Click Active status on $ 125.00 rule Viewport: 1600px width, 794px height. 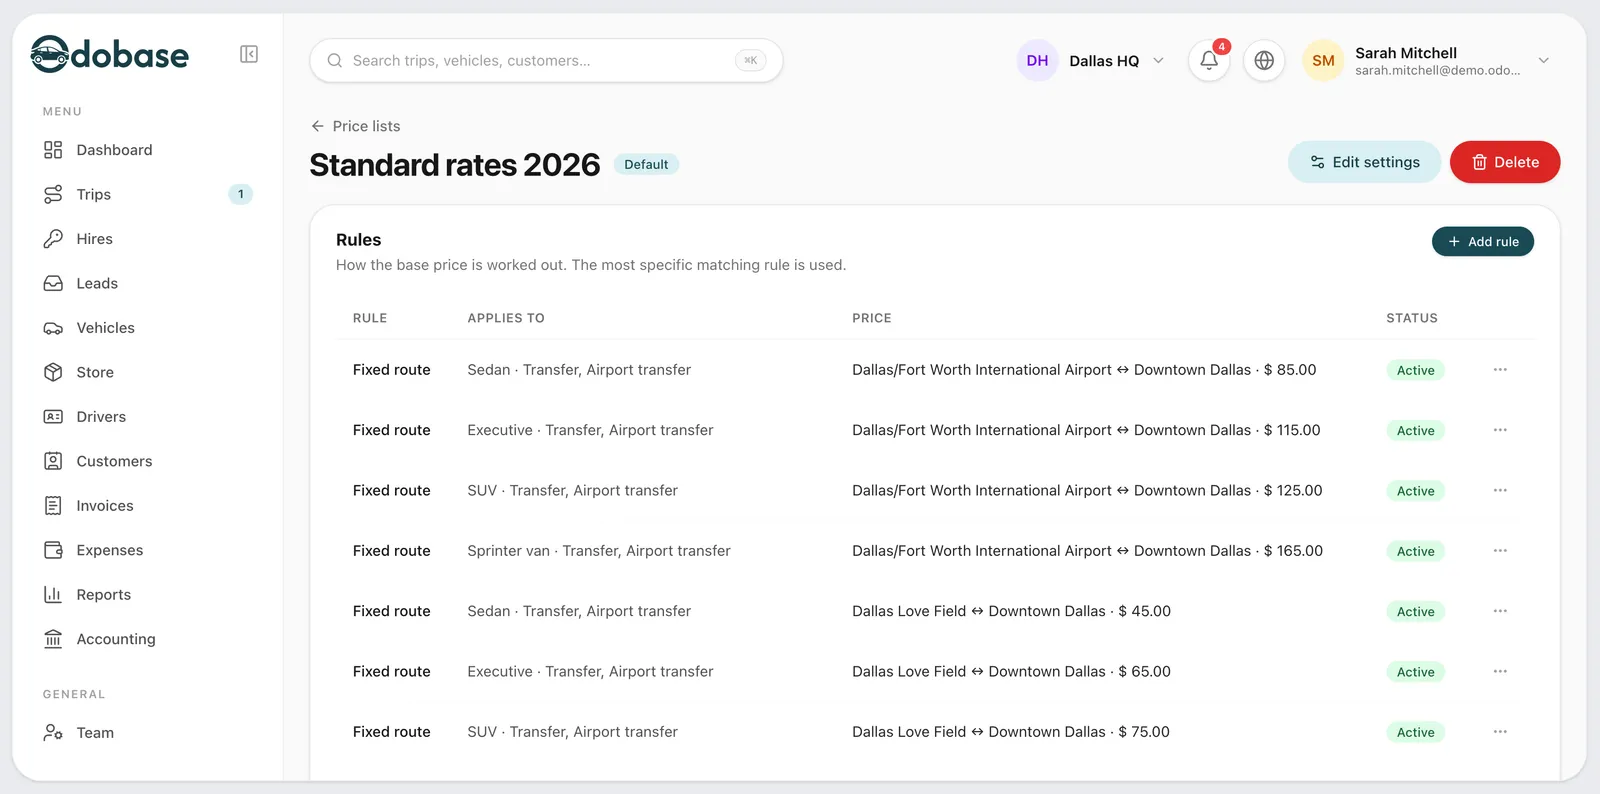(x=1415, y=491)
